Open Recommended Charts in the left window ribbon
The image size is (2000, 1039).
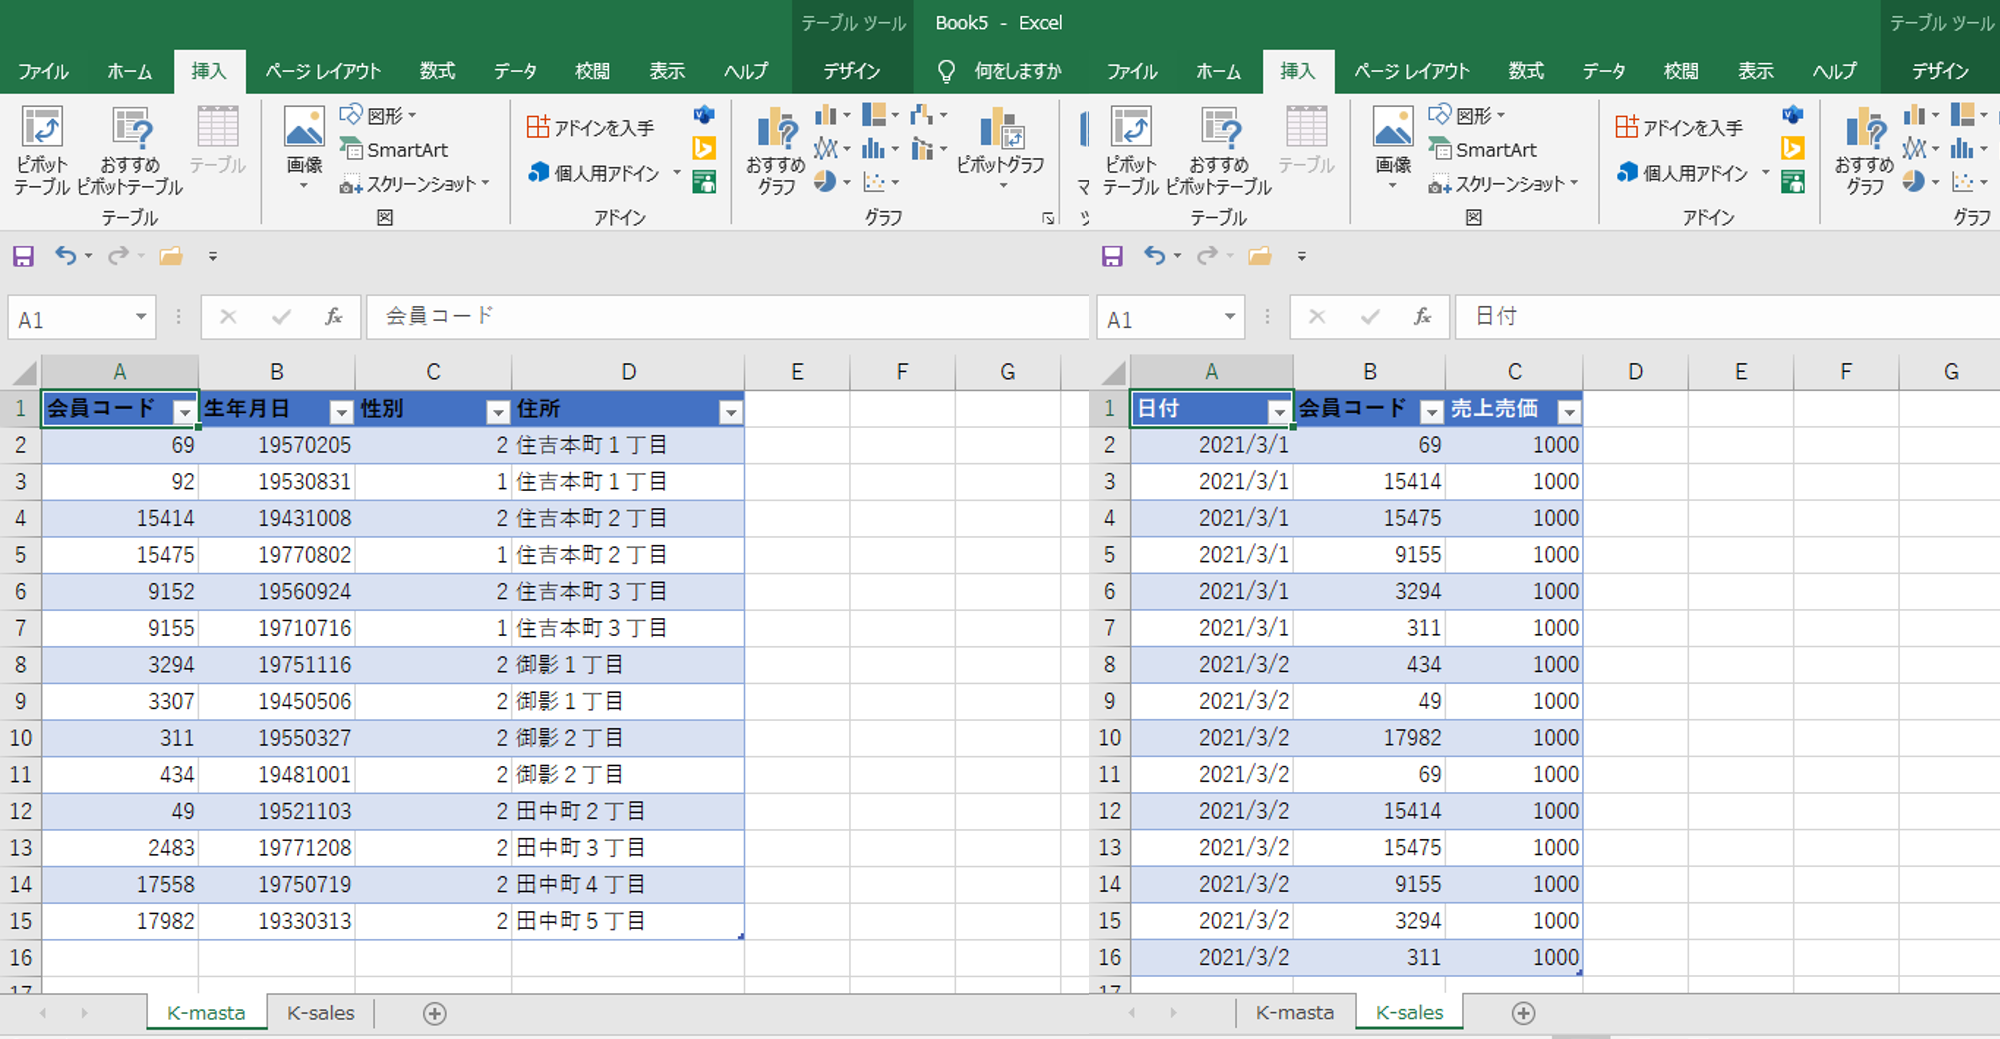pyautogui.click(x=775, y=148)
